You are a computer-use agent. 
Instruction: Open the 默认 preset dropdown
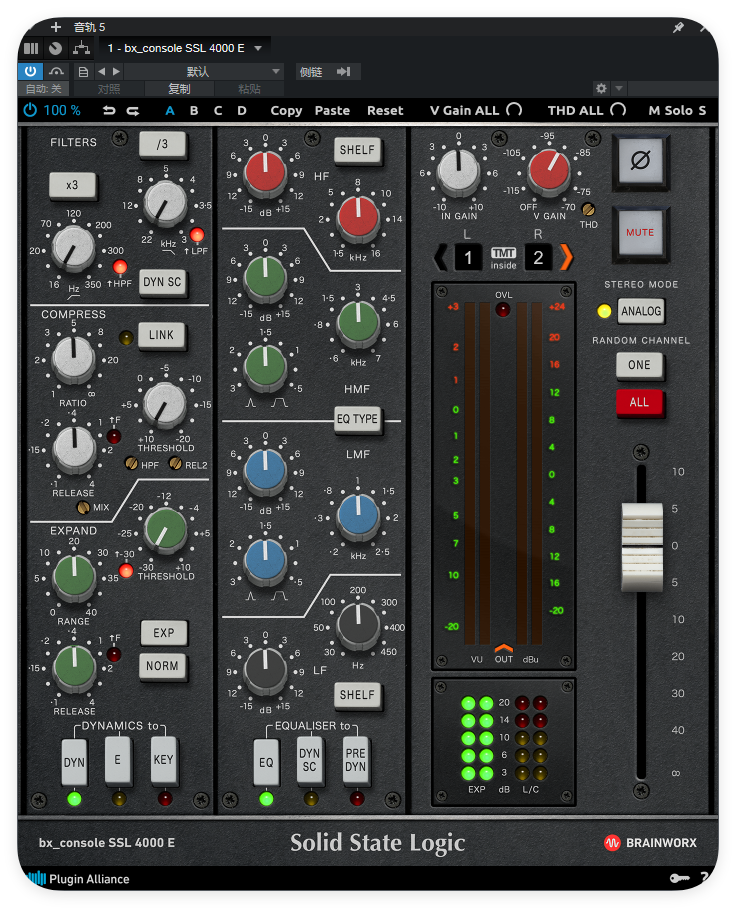(204, 71)
